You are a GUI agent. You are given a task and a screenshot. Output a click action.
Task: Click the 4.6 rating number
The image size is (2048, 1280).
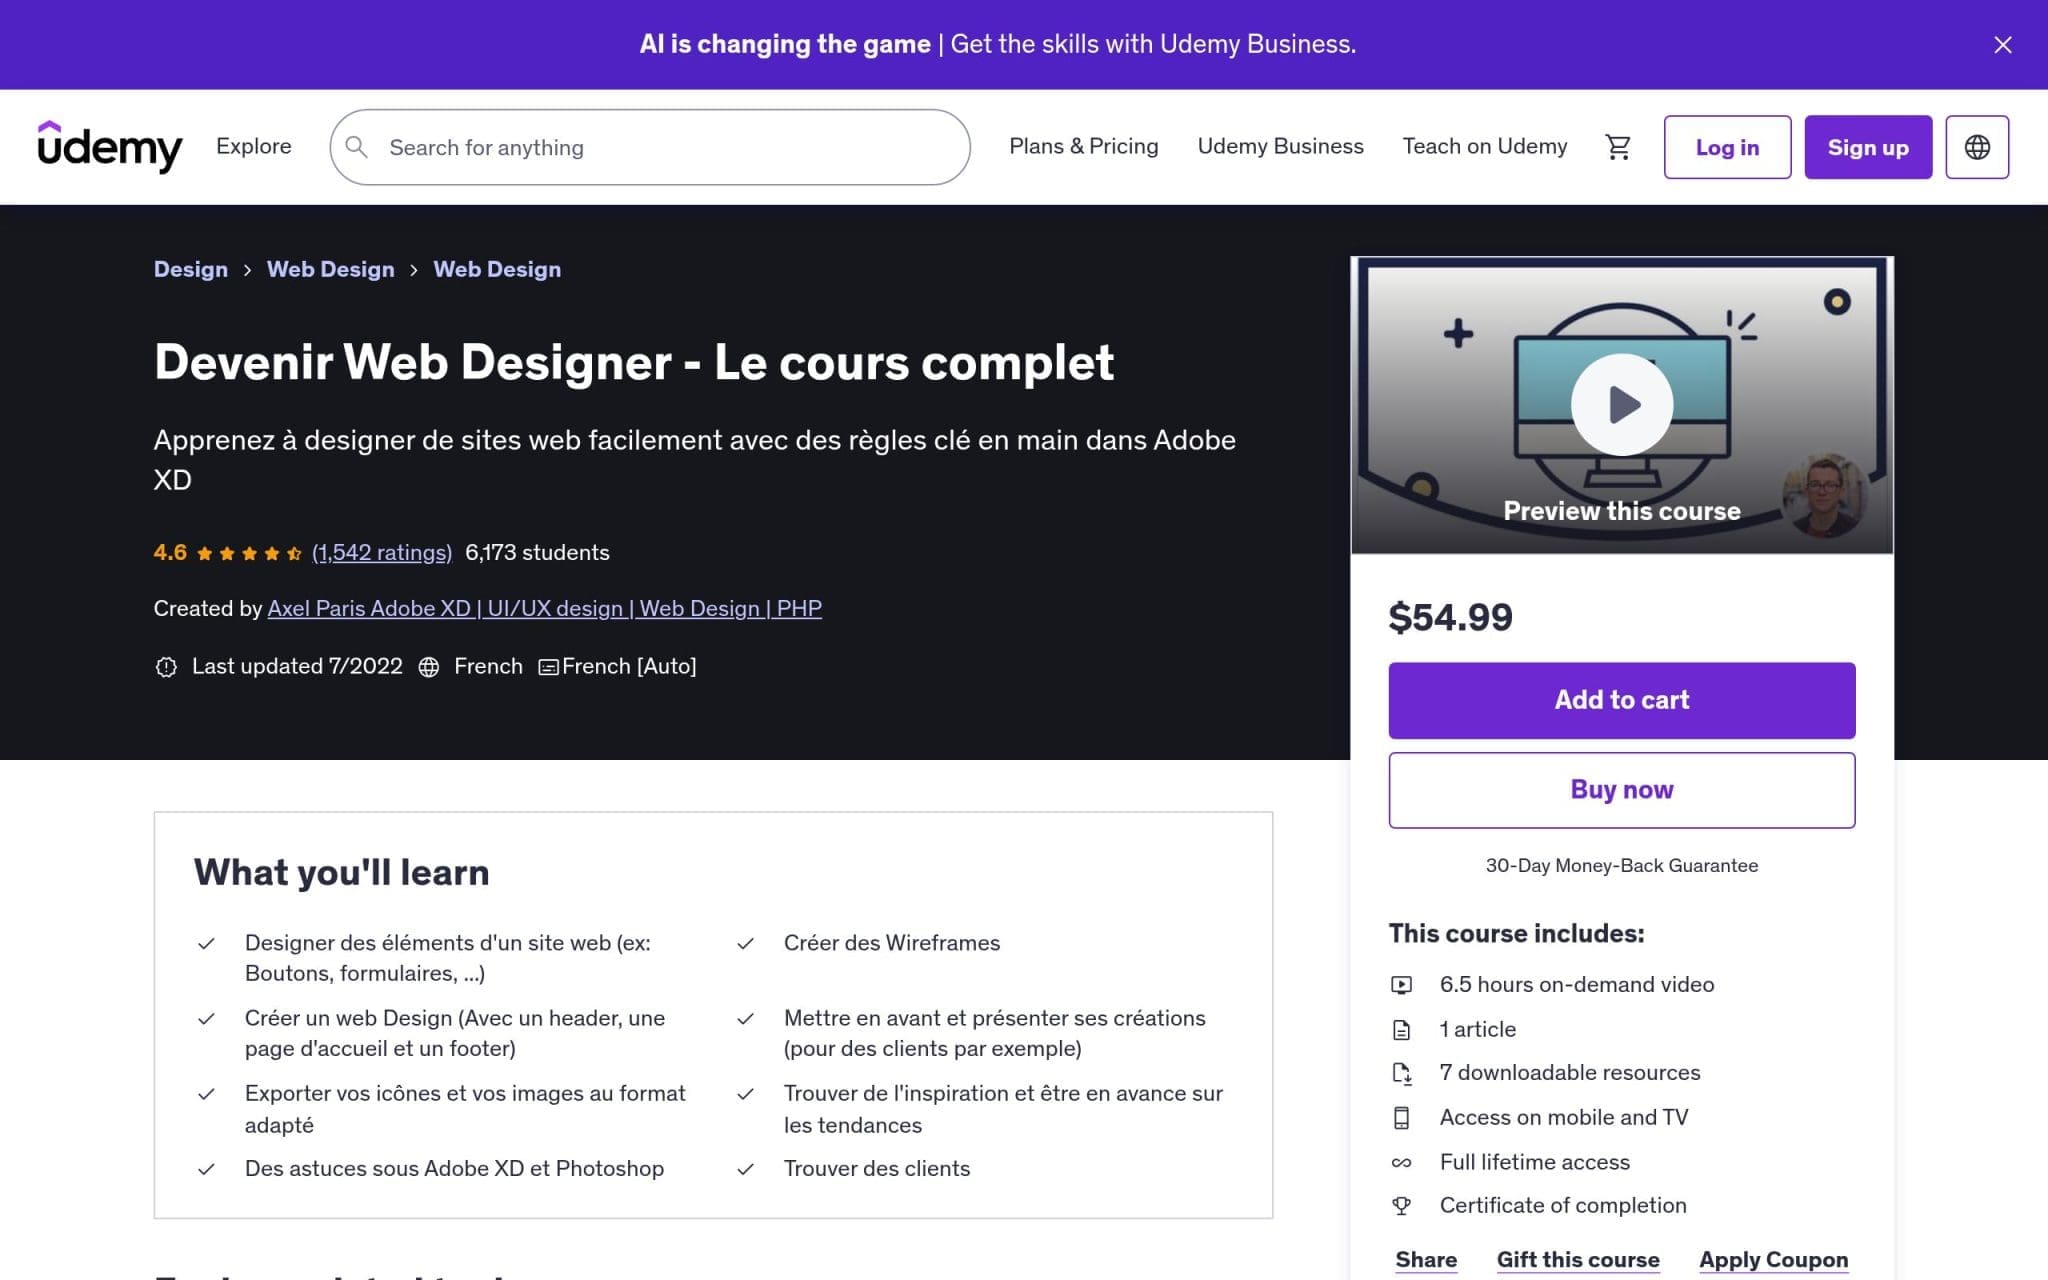click(170, 552)
